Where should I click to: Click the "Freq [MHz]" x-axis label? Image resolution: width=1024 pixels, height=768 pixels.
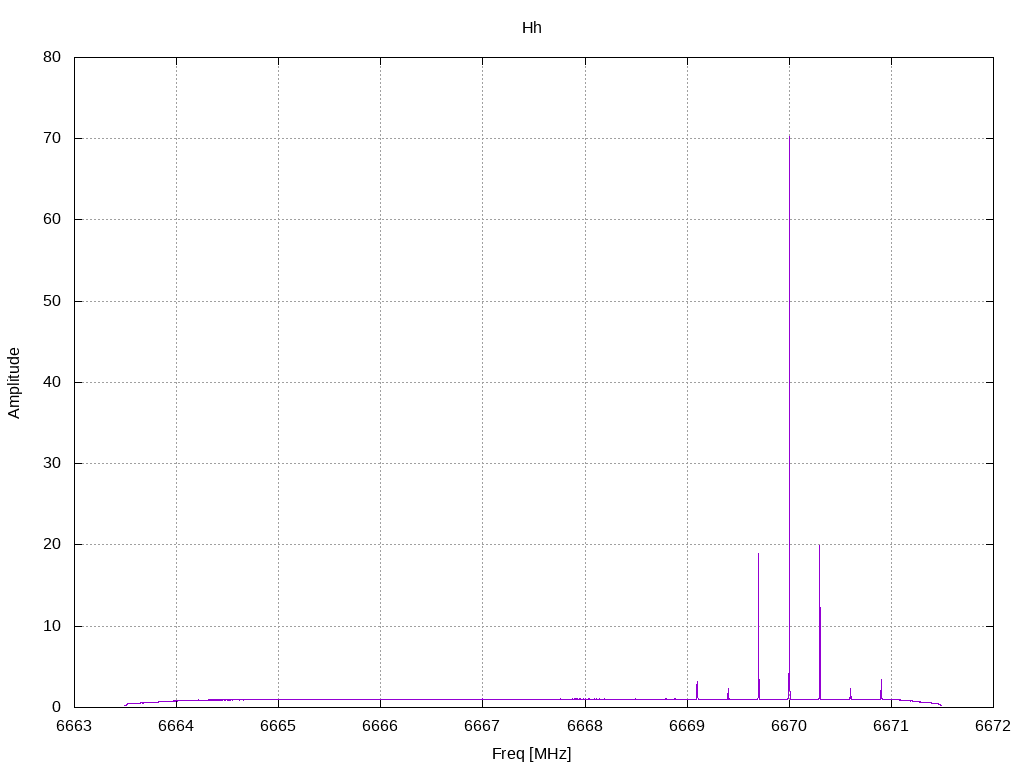click(x=532, y=754)
